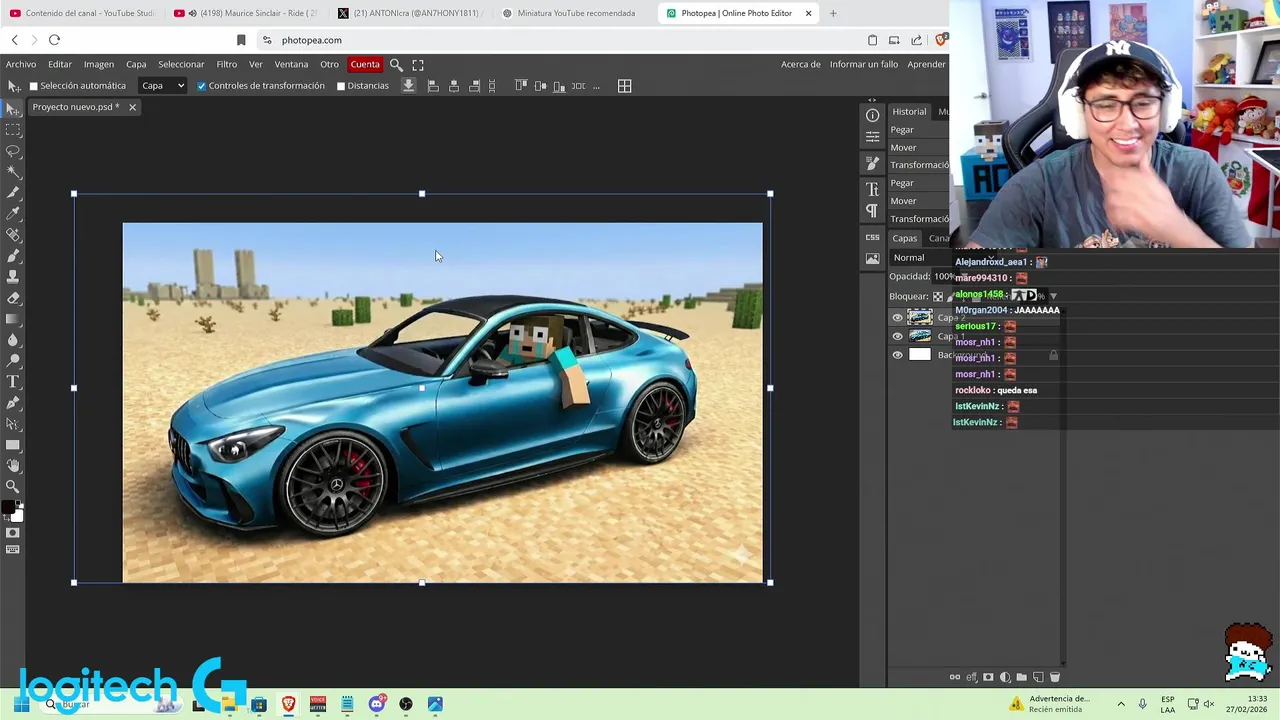
Task: Select the Lasso tool
Action: [13, 150]
